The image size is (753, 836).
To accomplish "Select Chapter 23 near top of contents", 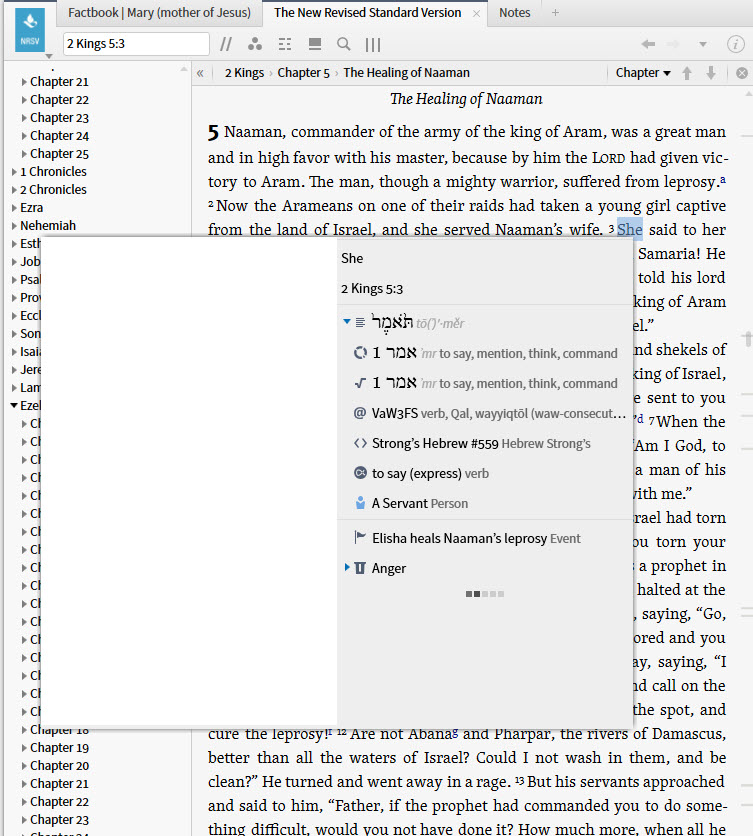I will coord(59,118).
